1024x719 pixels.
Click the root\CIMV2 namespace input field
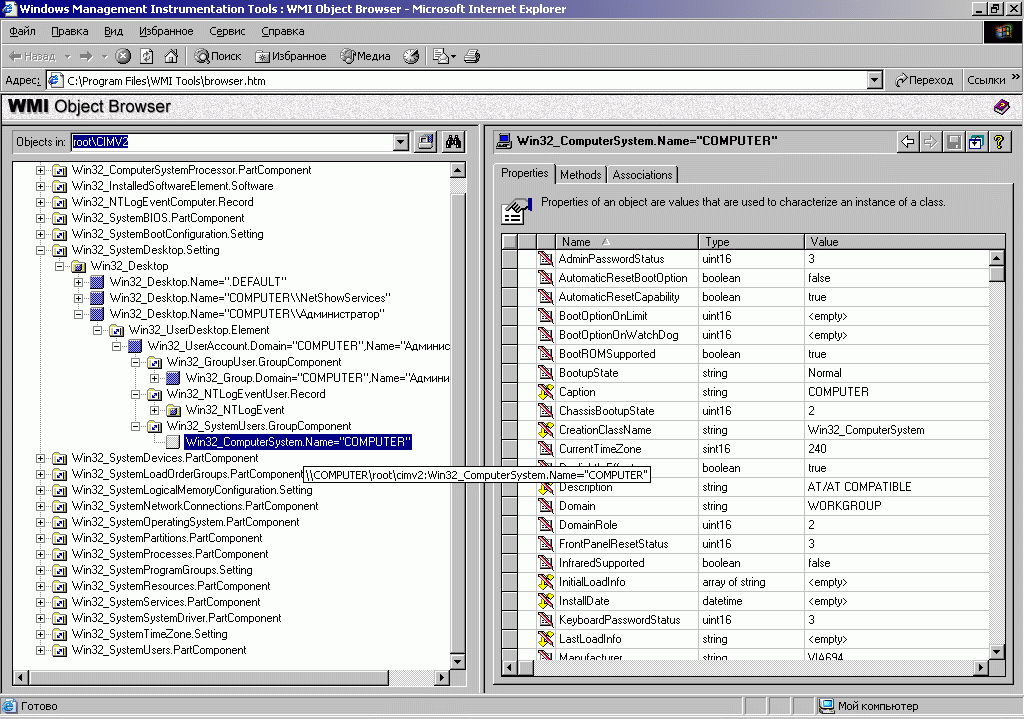(x=232, y=142)
